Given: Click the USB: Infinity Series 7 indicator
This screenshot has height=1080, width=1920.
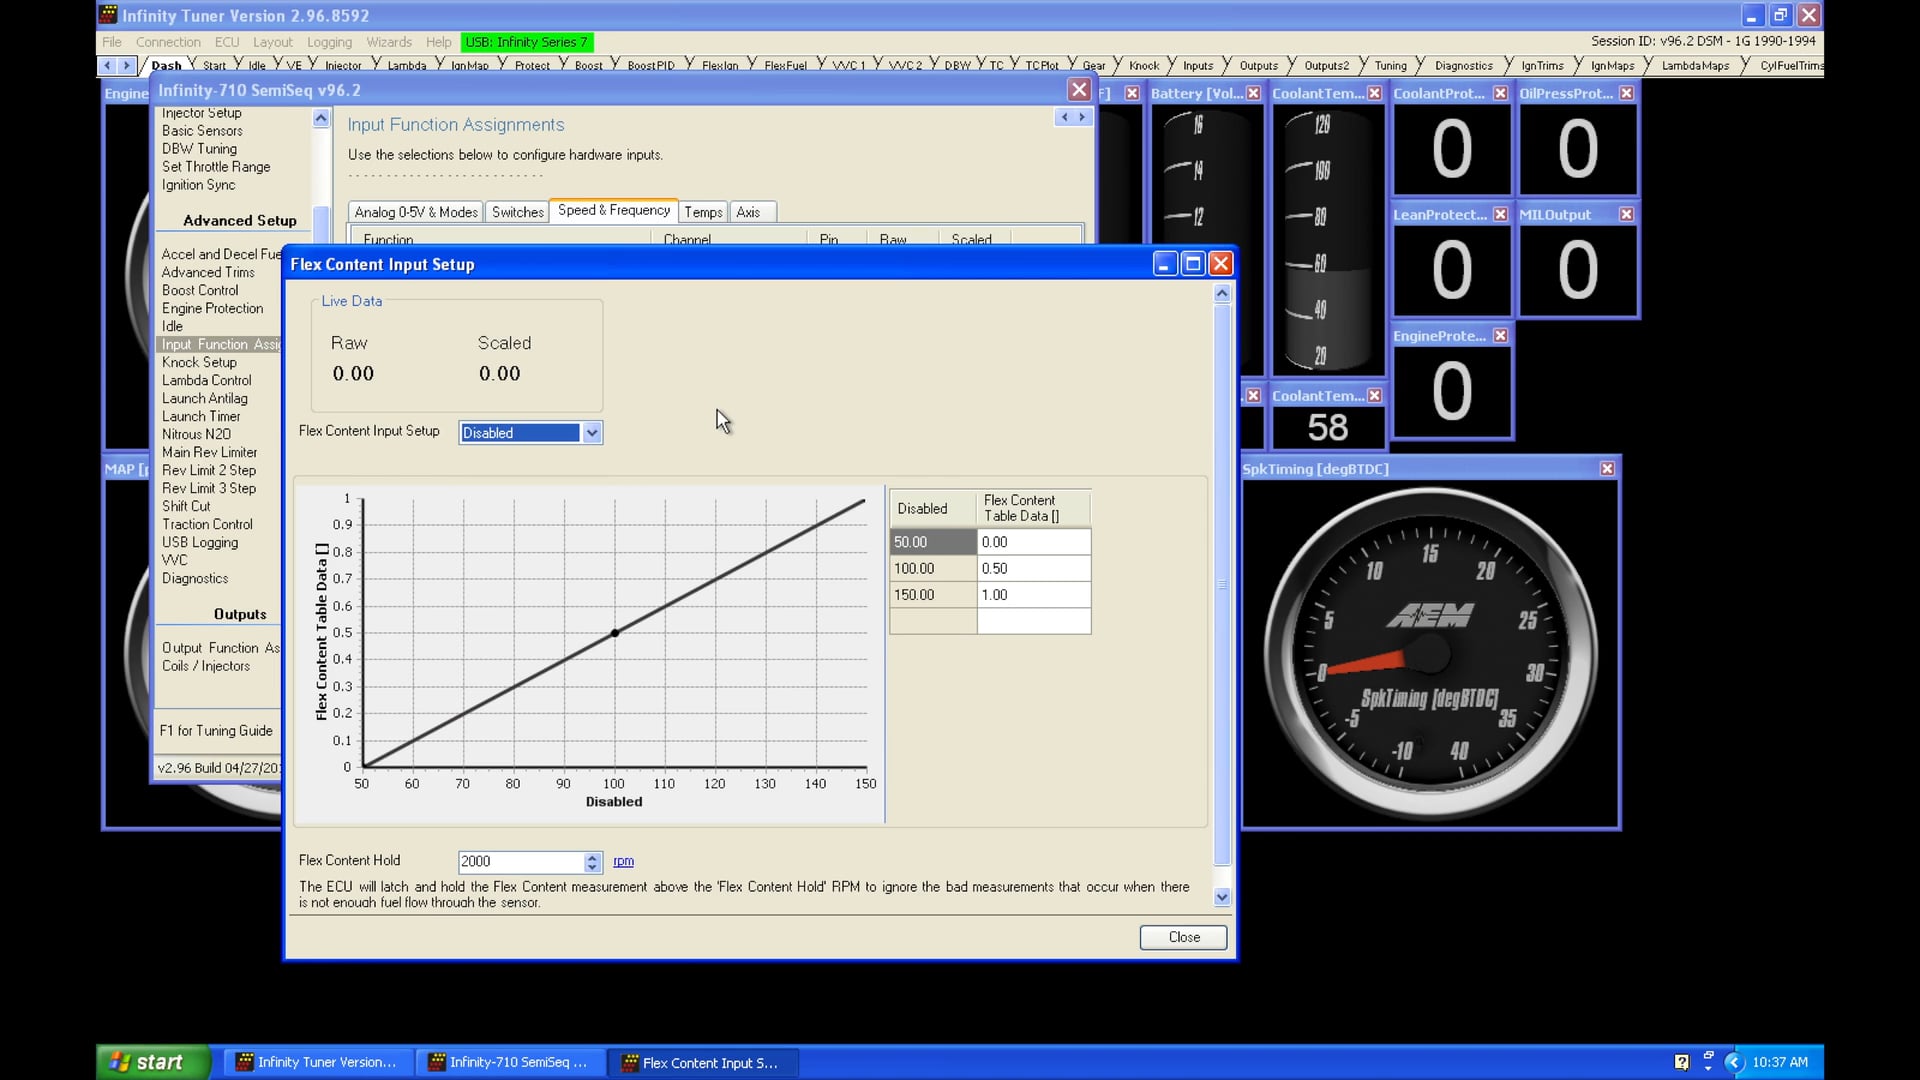Looking at the screenshot, I should pyautogui.click(x=527, y=42).
